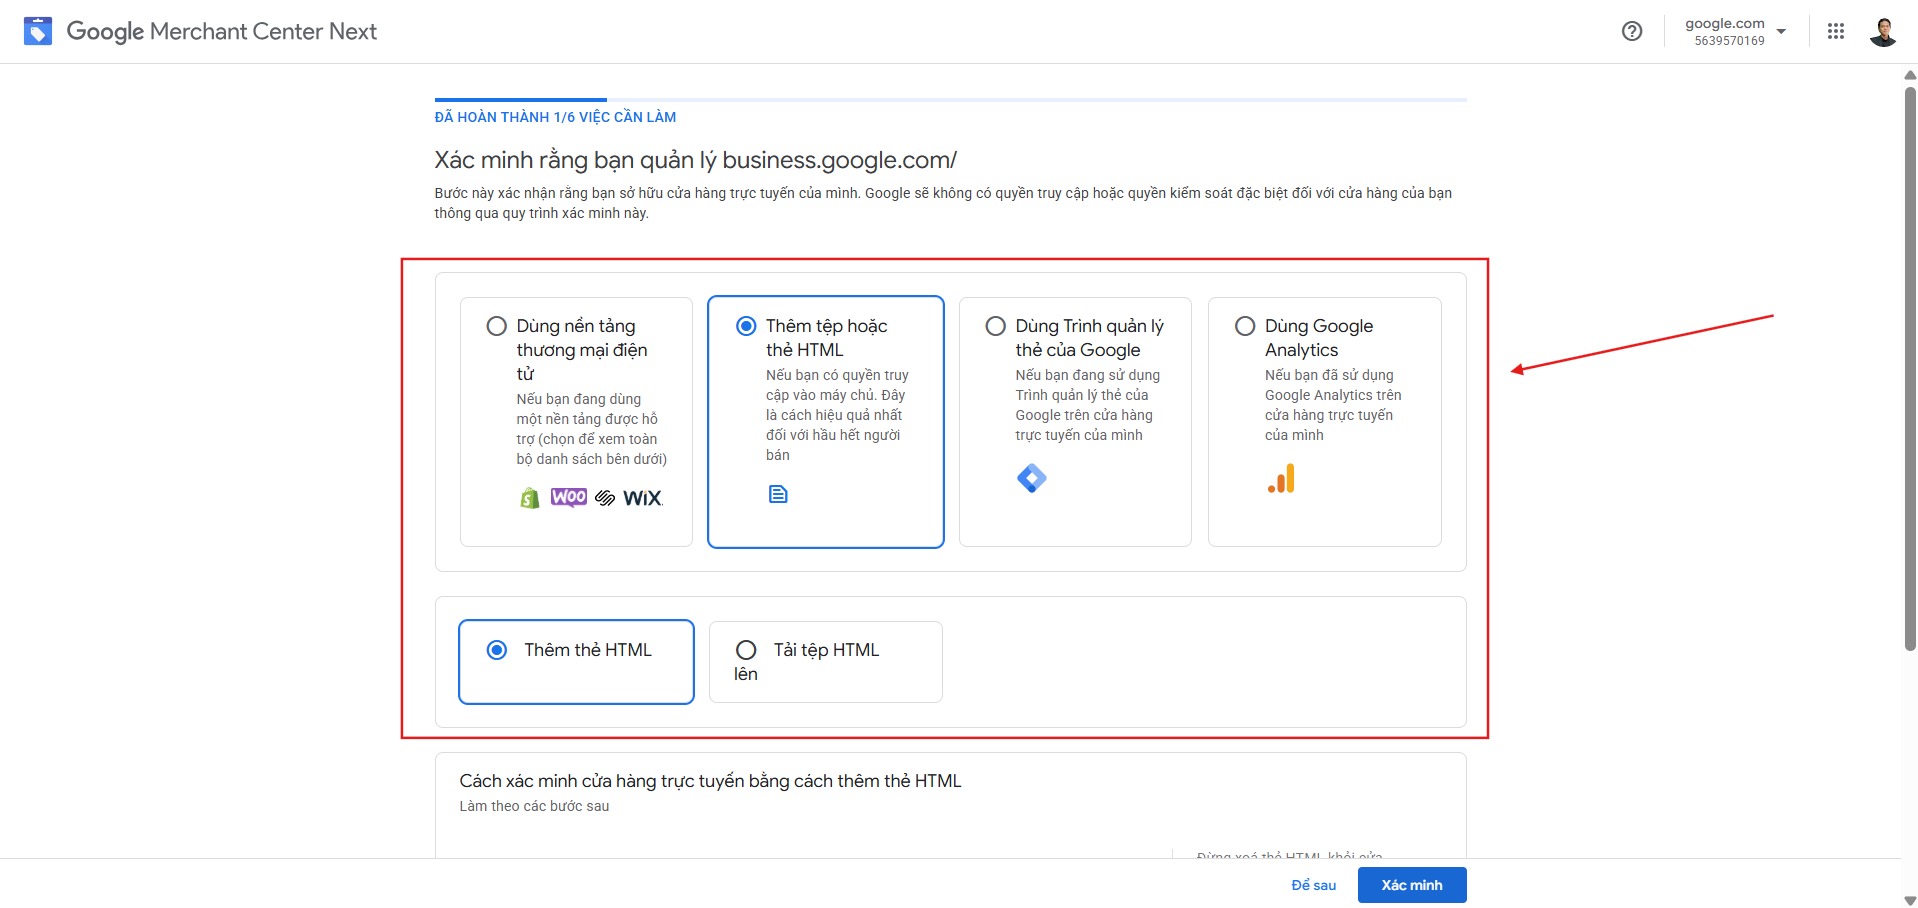This screenshot has height=908, width=1918.
Task: Click the 'ĐÃ HOÀN THÀNH 1/6 VIỆC CẦN LÀM' text
Action: click(x=555, y=117)
